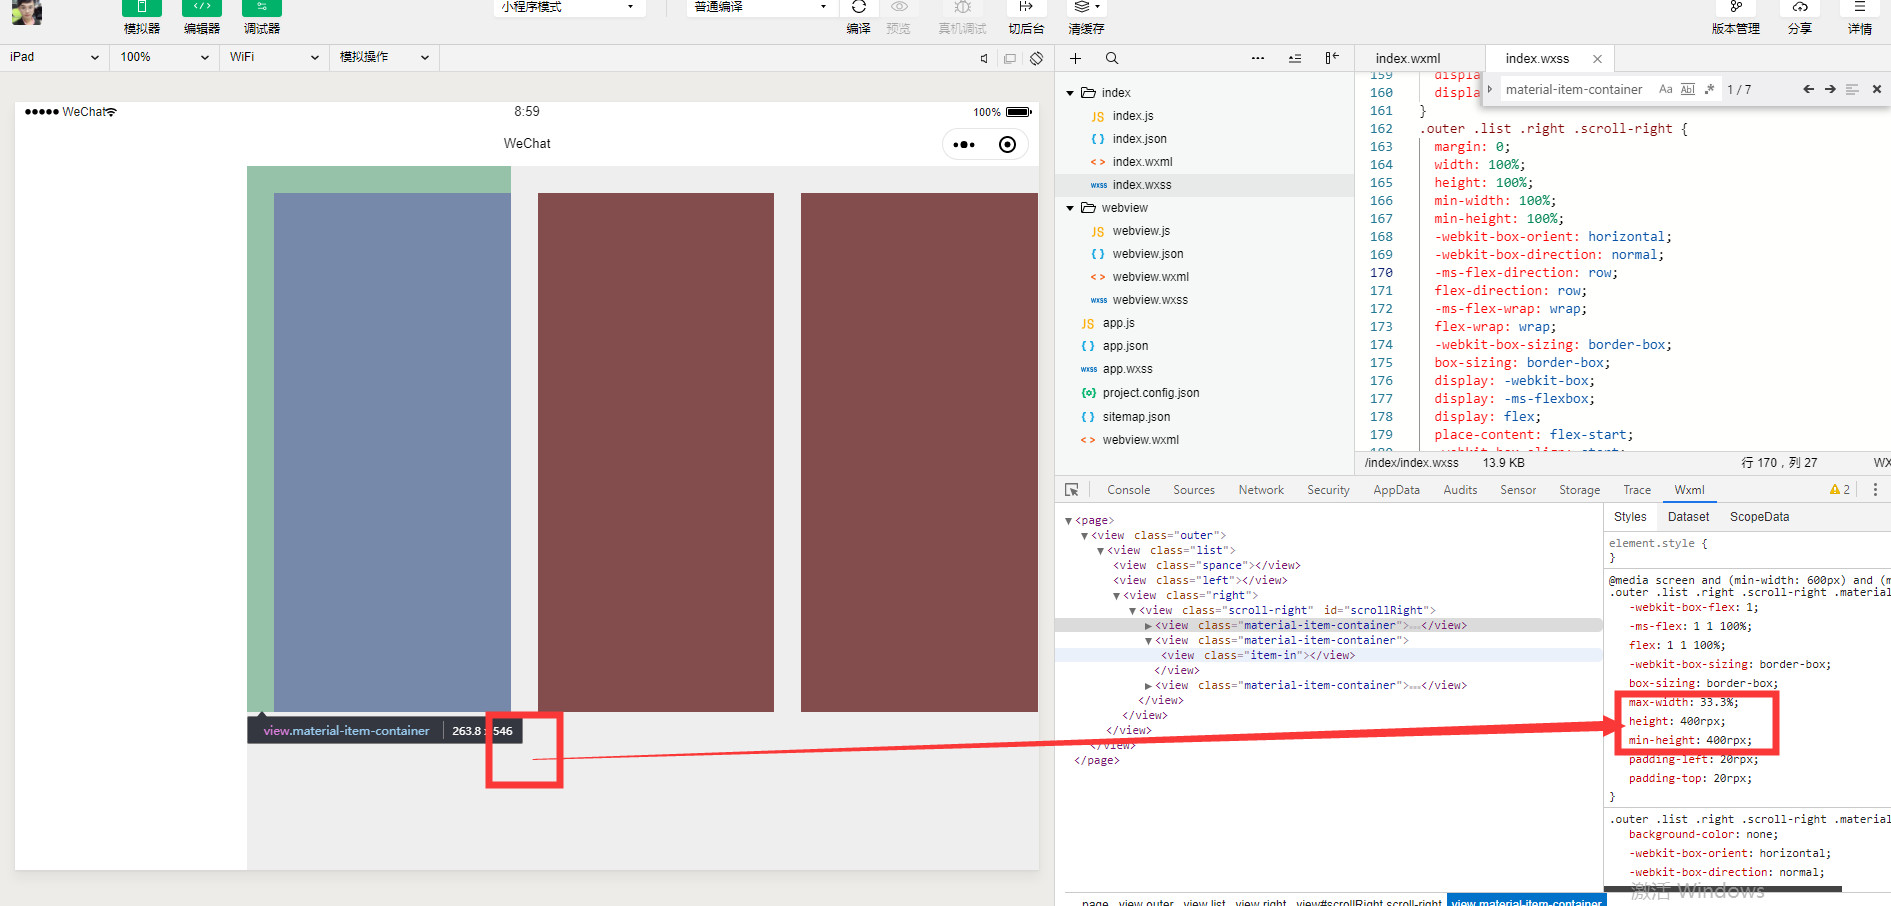Image resolution: width=1891 pixels, height=906 pixels.
Task: Open the iPad device dropdown
Action: [54, 57]
